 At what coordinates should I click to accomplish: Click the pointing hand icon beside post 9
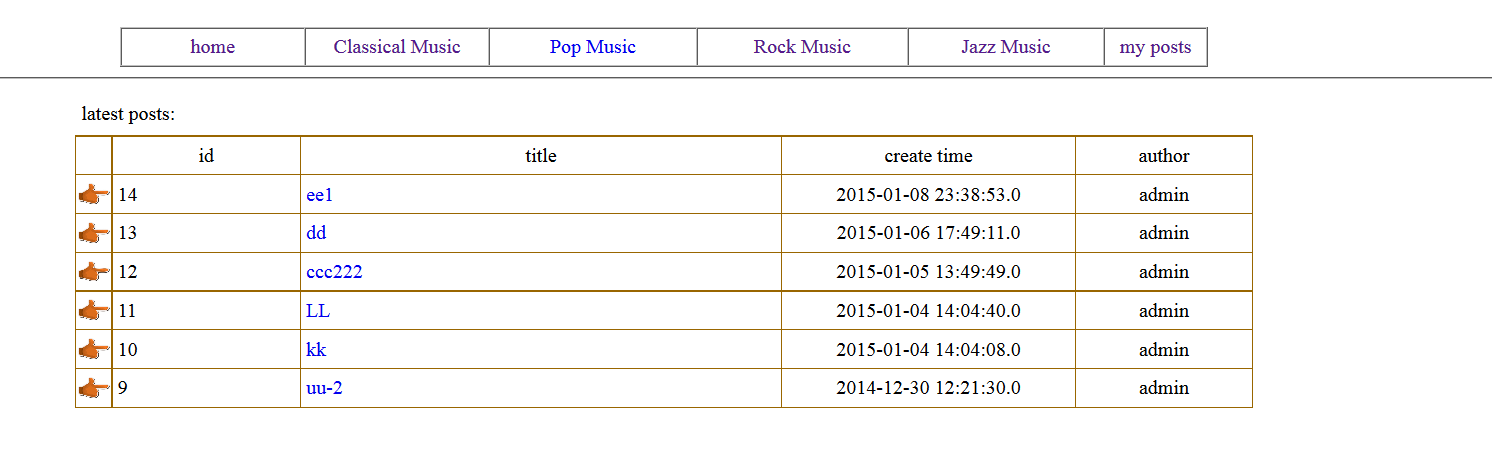pos(94,388)
